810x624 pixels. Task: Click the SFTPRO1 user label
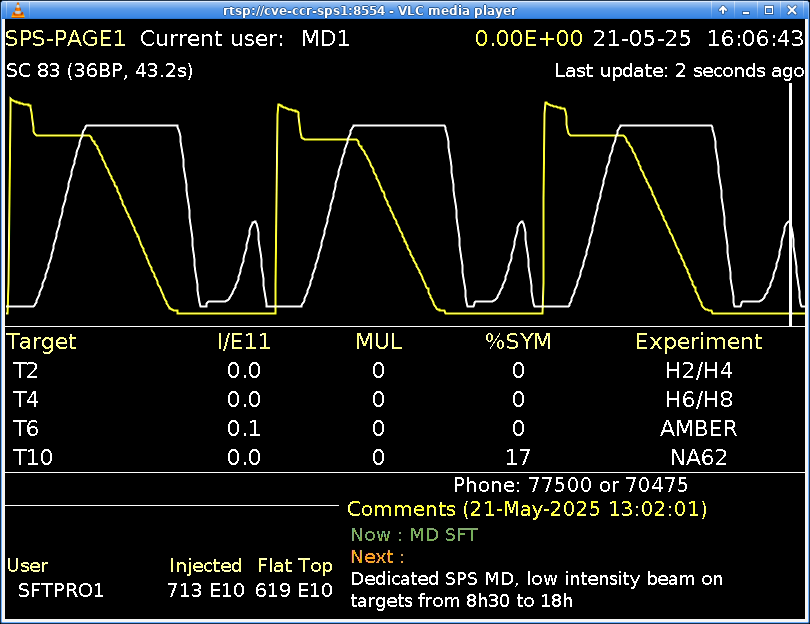(x=61, y=590)
